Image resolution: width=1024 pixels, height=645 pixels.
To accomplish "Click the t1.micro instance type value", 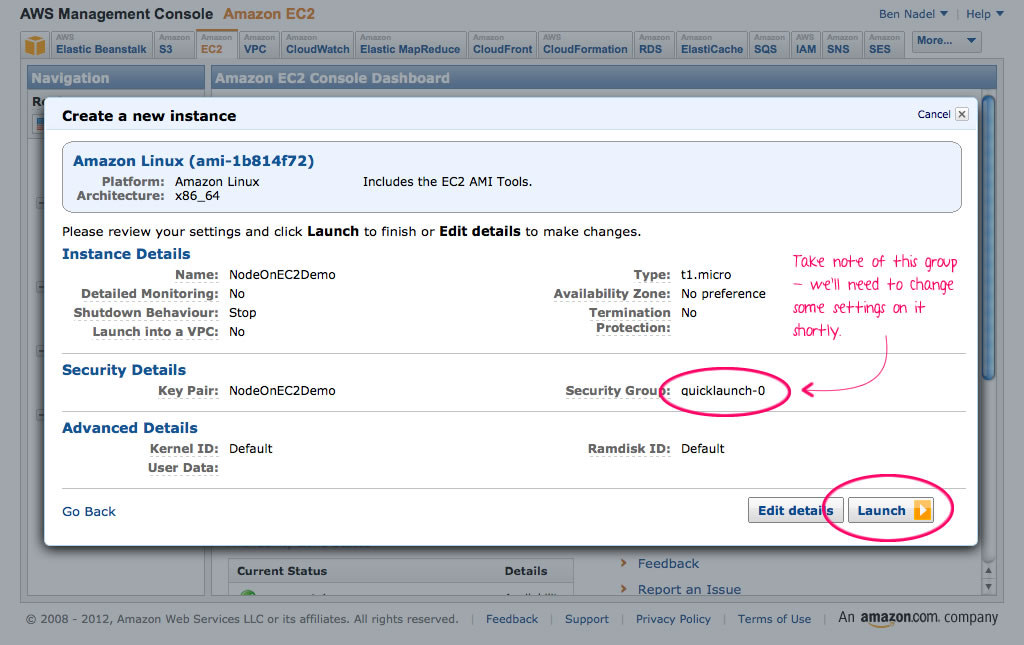I will 706,275.
